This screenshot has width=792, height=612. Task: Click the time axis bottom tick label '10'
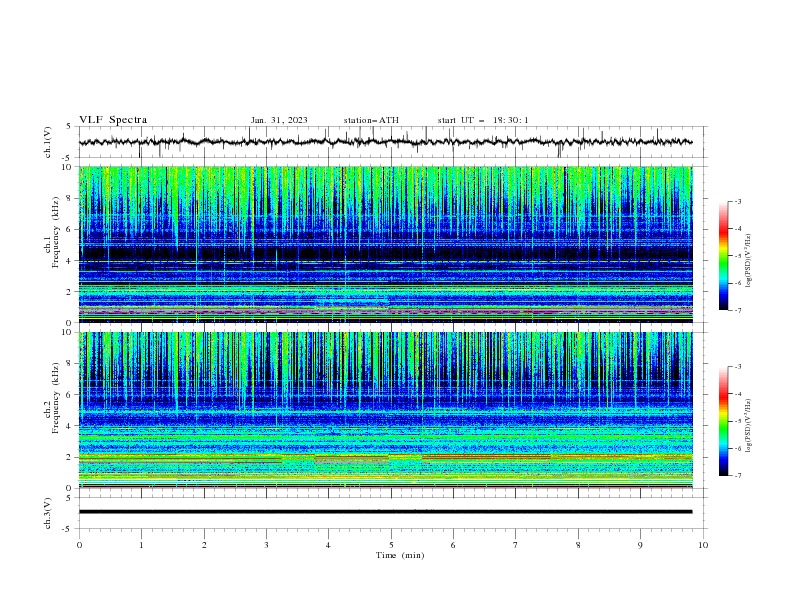coord(703,545)
